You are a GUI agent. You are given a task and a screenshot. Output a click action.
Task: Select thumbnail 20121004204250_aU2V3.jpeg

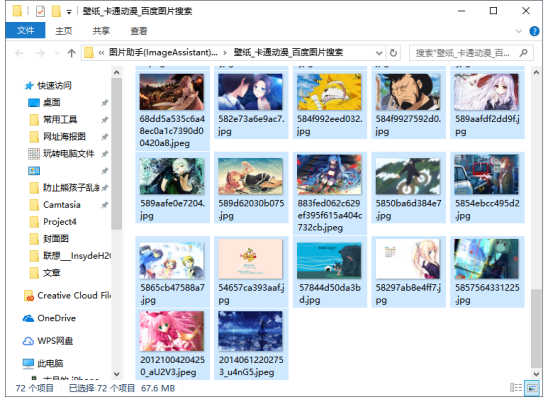[172, 331]
